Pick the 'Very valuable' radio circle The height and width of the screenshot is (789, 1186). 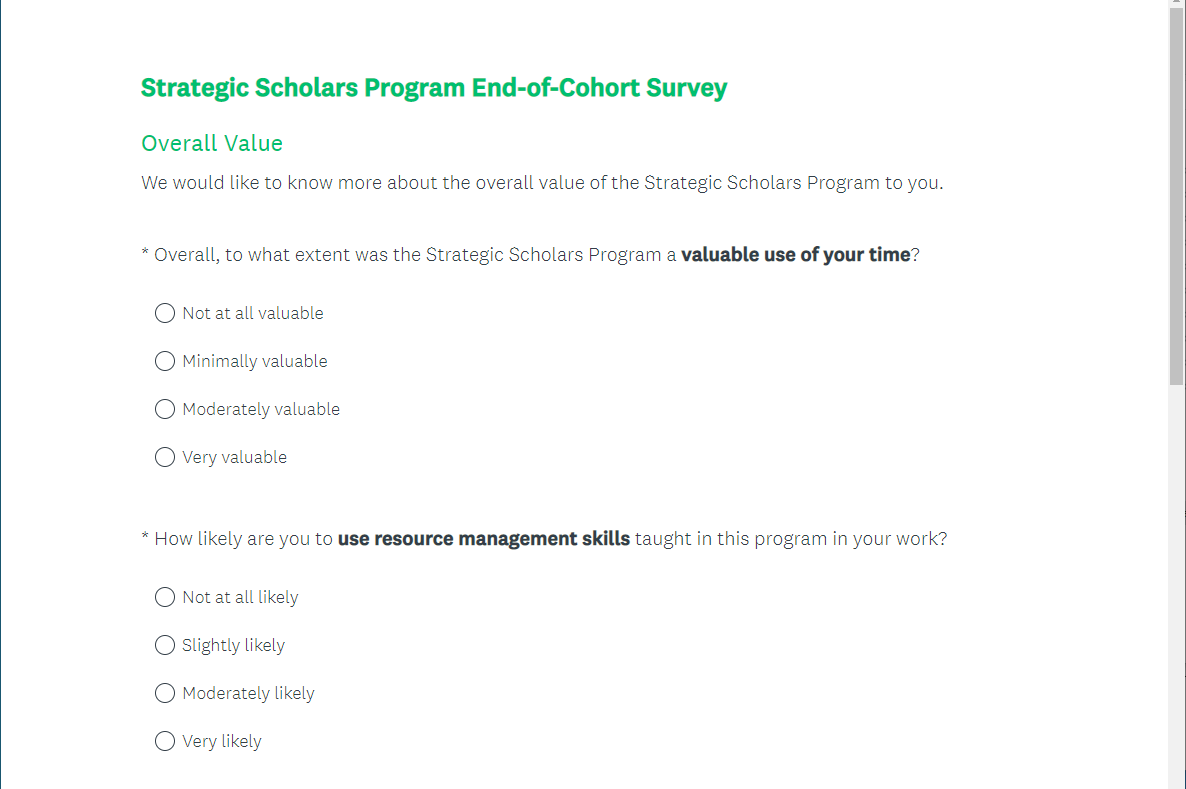point(165,457)
